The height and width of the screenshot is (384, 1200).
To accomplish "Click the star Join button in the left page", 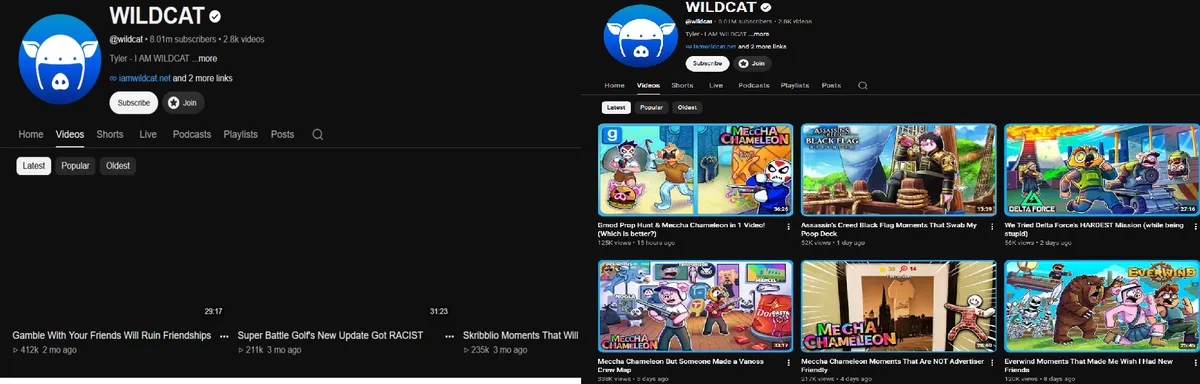I will [x=182, y=102].
